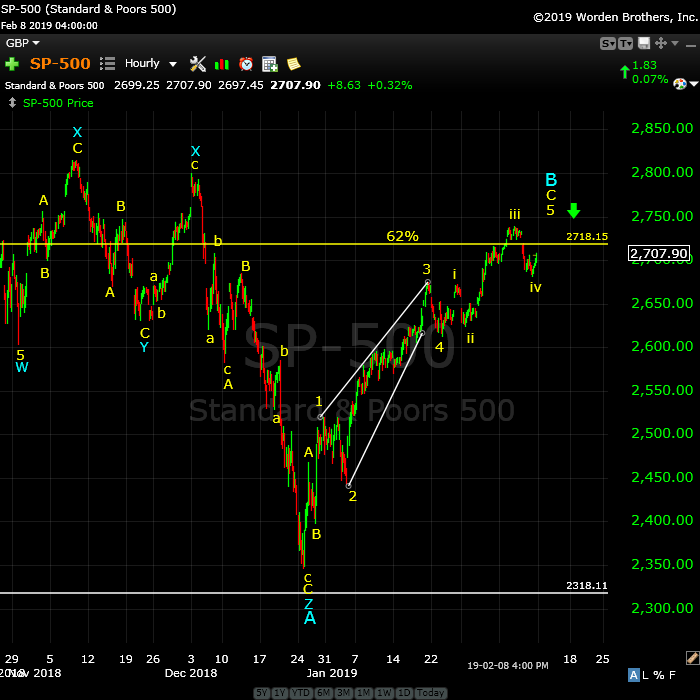700x700 pixels.
Task: Click the green 1.83 change value
Action: coord(644,65)
